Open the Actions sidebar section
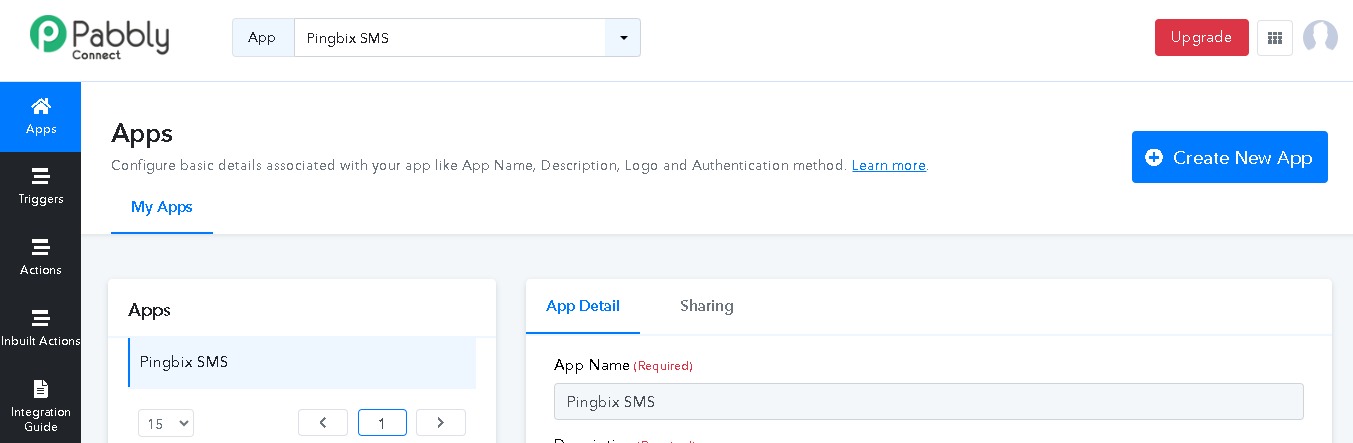The height and width of the screenshot is (443, 1353). tap(40, 258)
